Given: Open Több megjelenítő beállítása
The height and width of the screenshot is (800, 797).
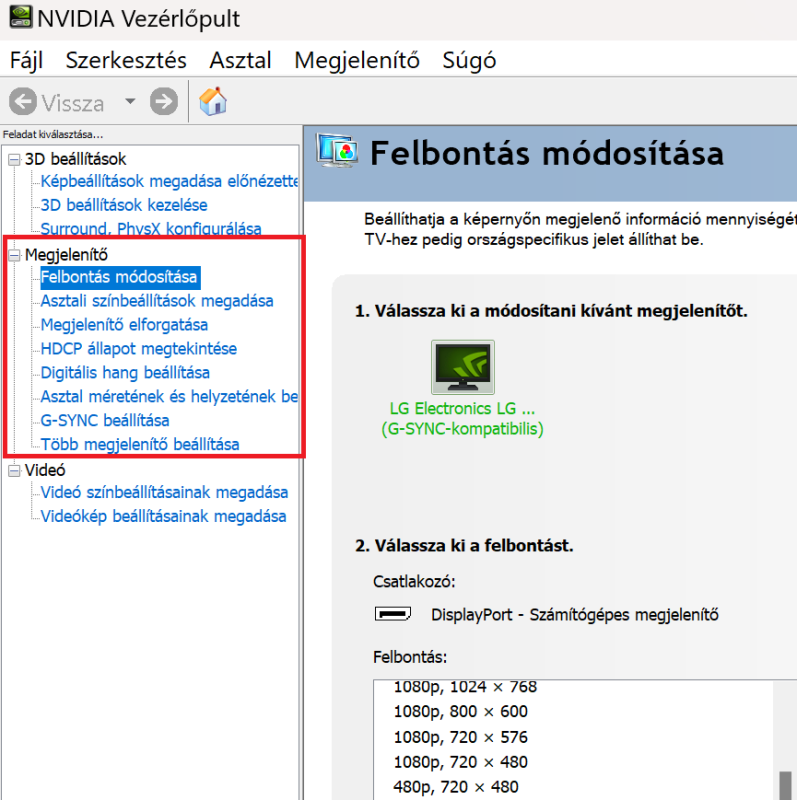Looking at the screenshot, I should (140, 444).
